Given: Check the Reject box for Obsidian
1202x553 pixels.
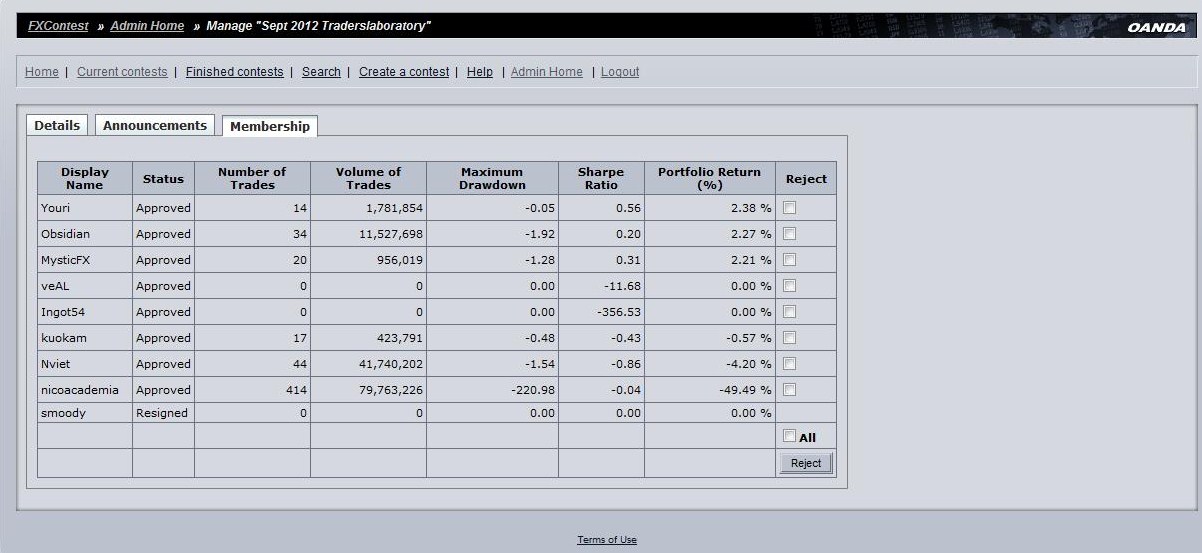Looking at the screenshot, I should pos(789,234).
